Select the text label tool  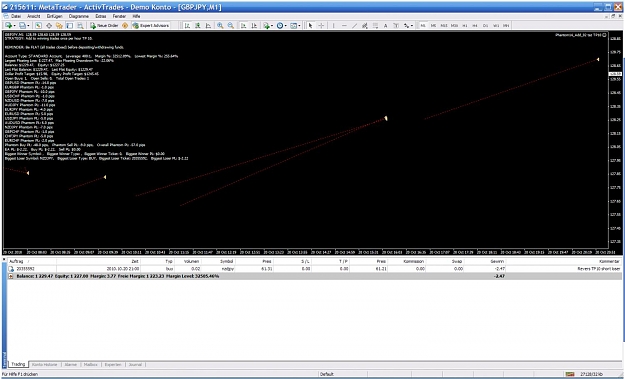(x=396, y=26)
